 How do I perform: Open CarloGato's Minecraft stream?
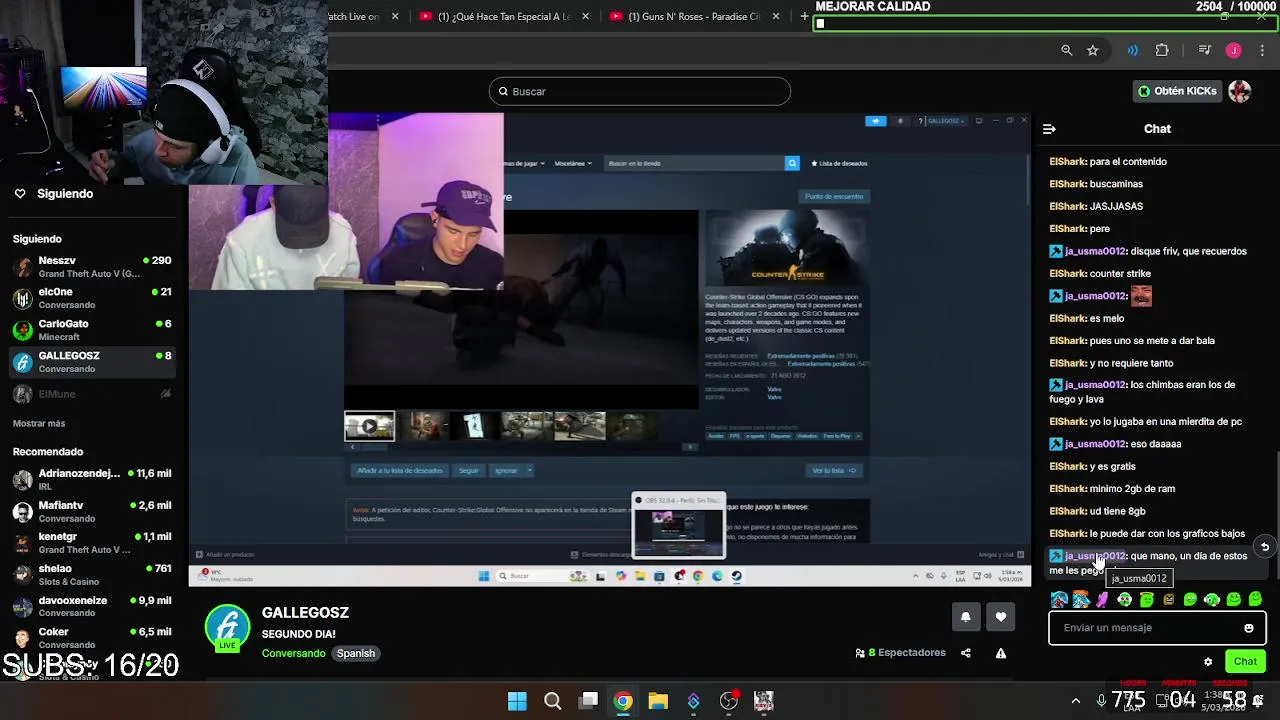(x=92, y=330)
